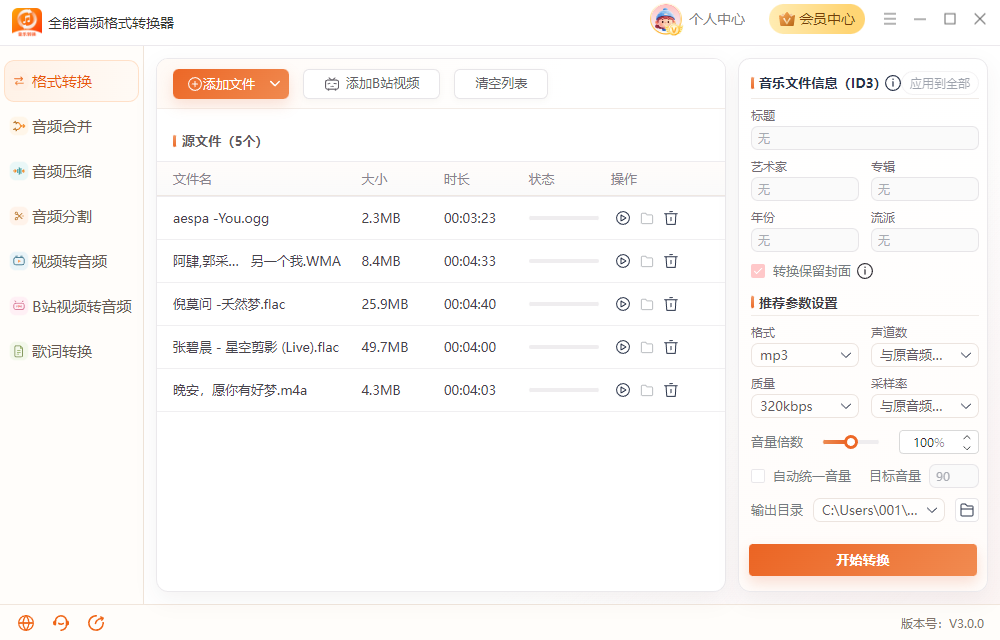This screenshot has width=1000, height=640.
Task: Switch to 音频压缩 tab
Action: pyautogui.click(x=71, y=171)
